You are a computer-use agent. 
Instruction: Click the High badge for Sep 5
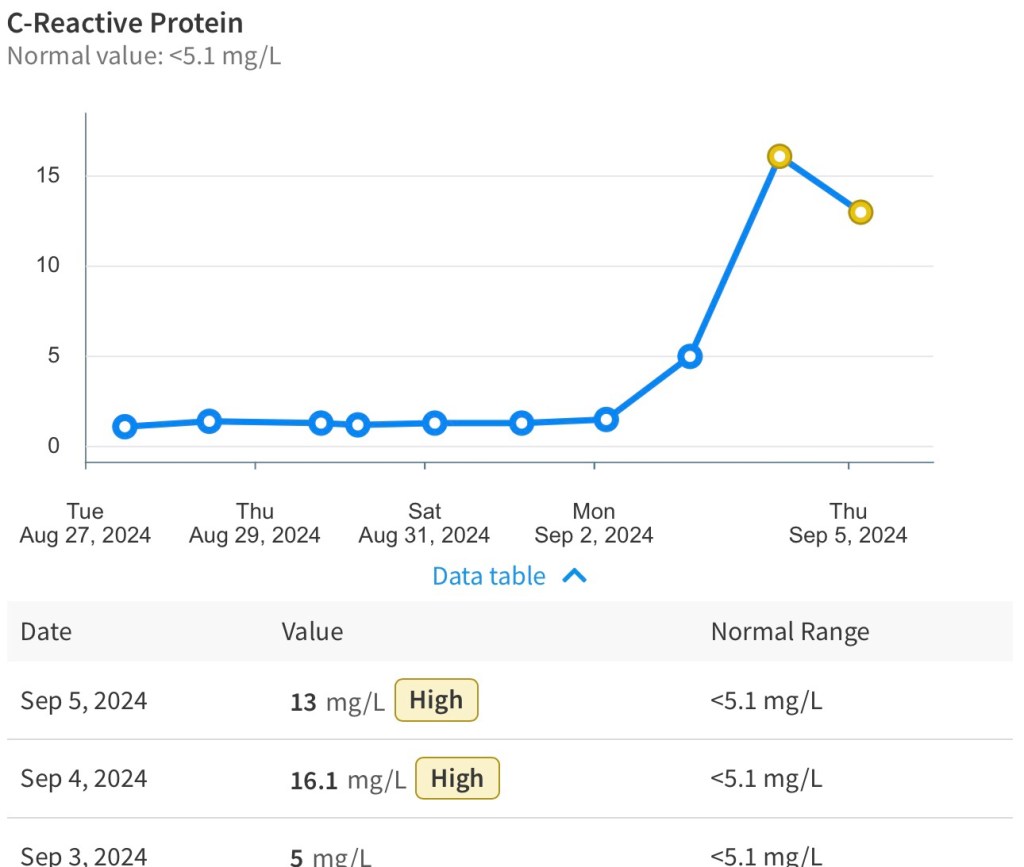(x=436, y=700)
